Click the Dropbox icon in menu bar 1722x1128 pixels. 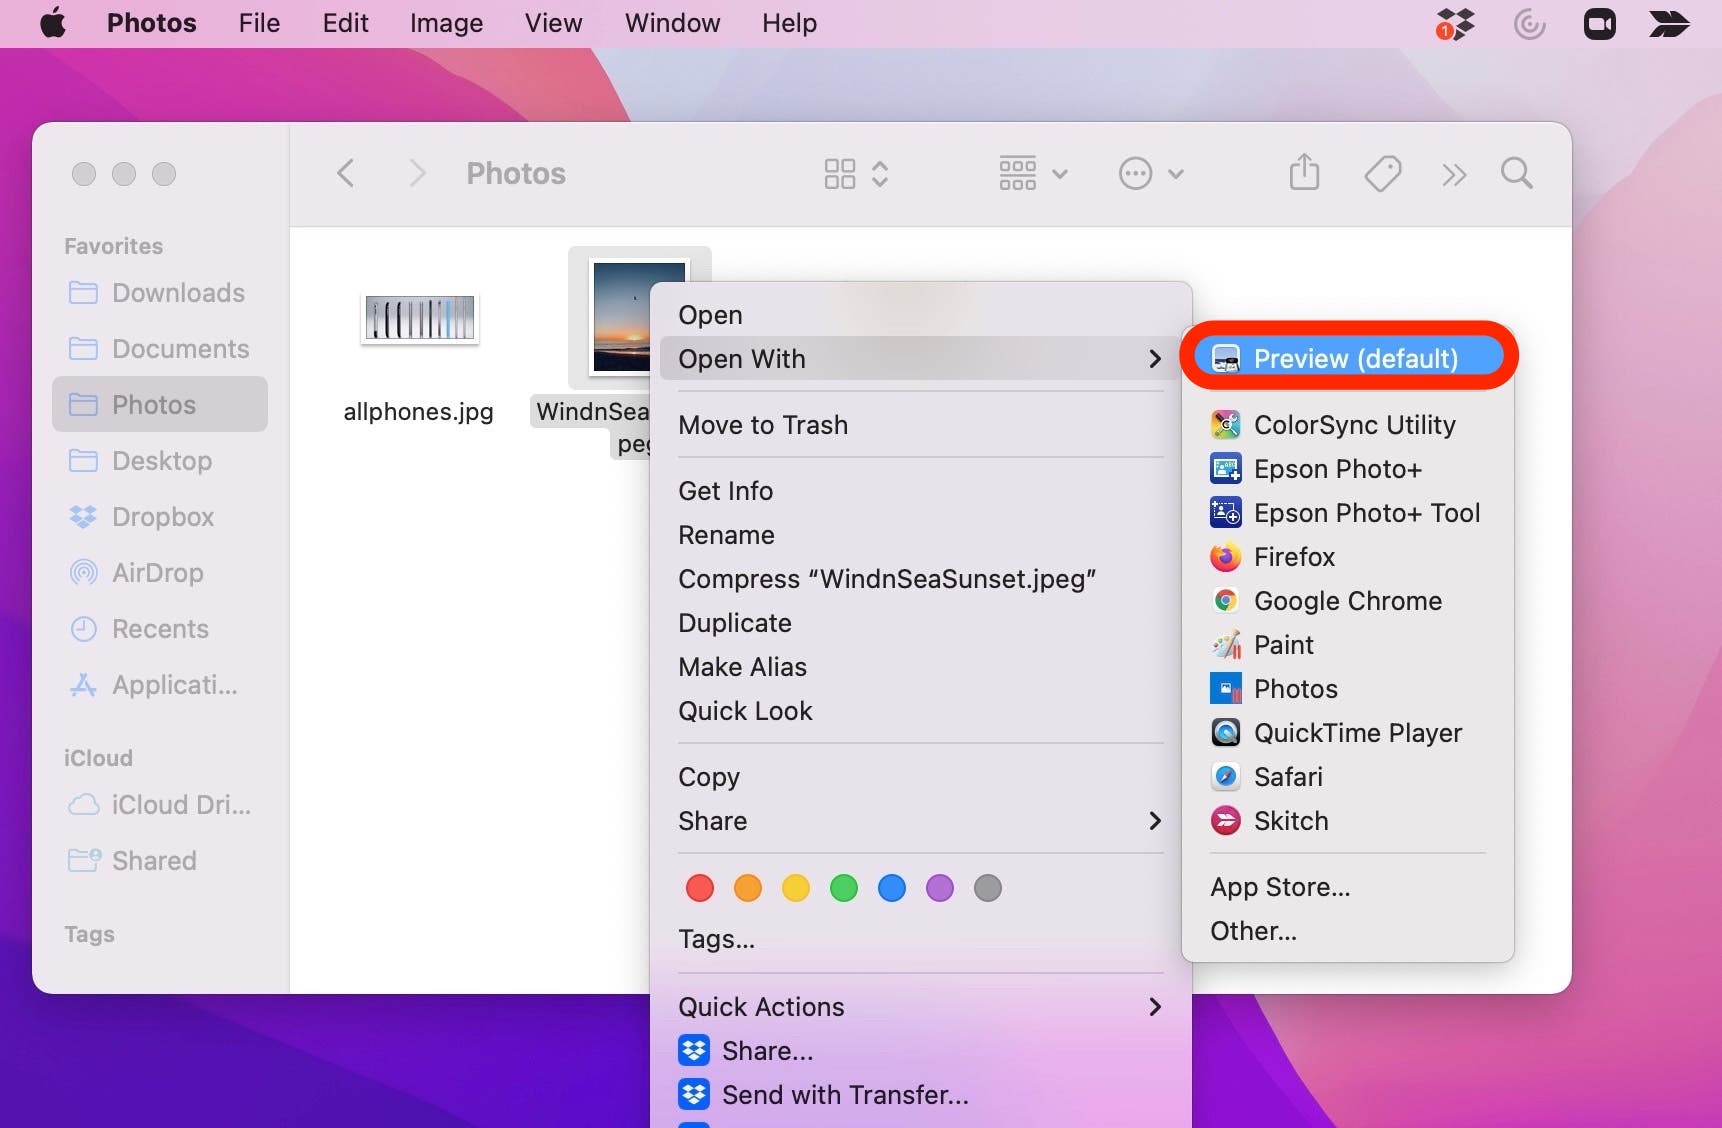pyautogui.click(x=1455, y=23)
